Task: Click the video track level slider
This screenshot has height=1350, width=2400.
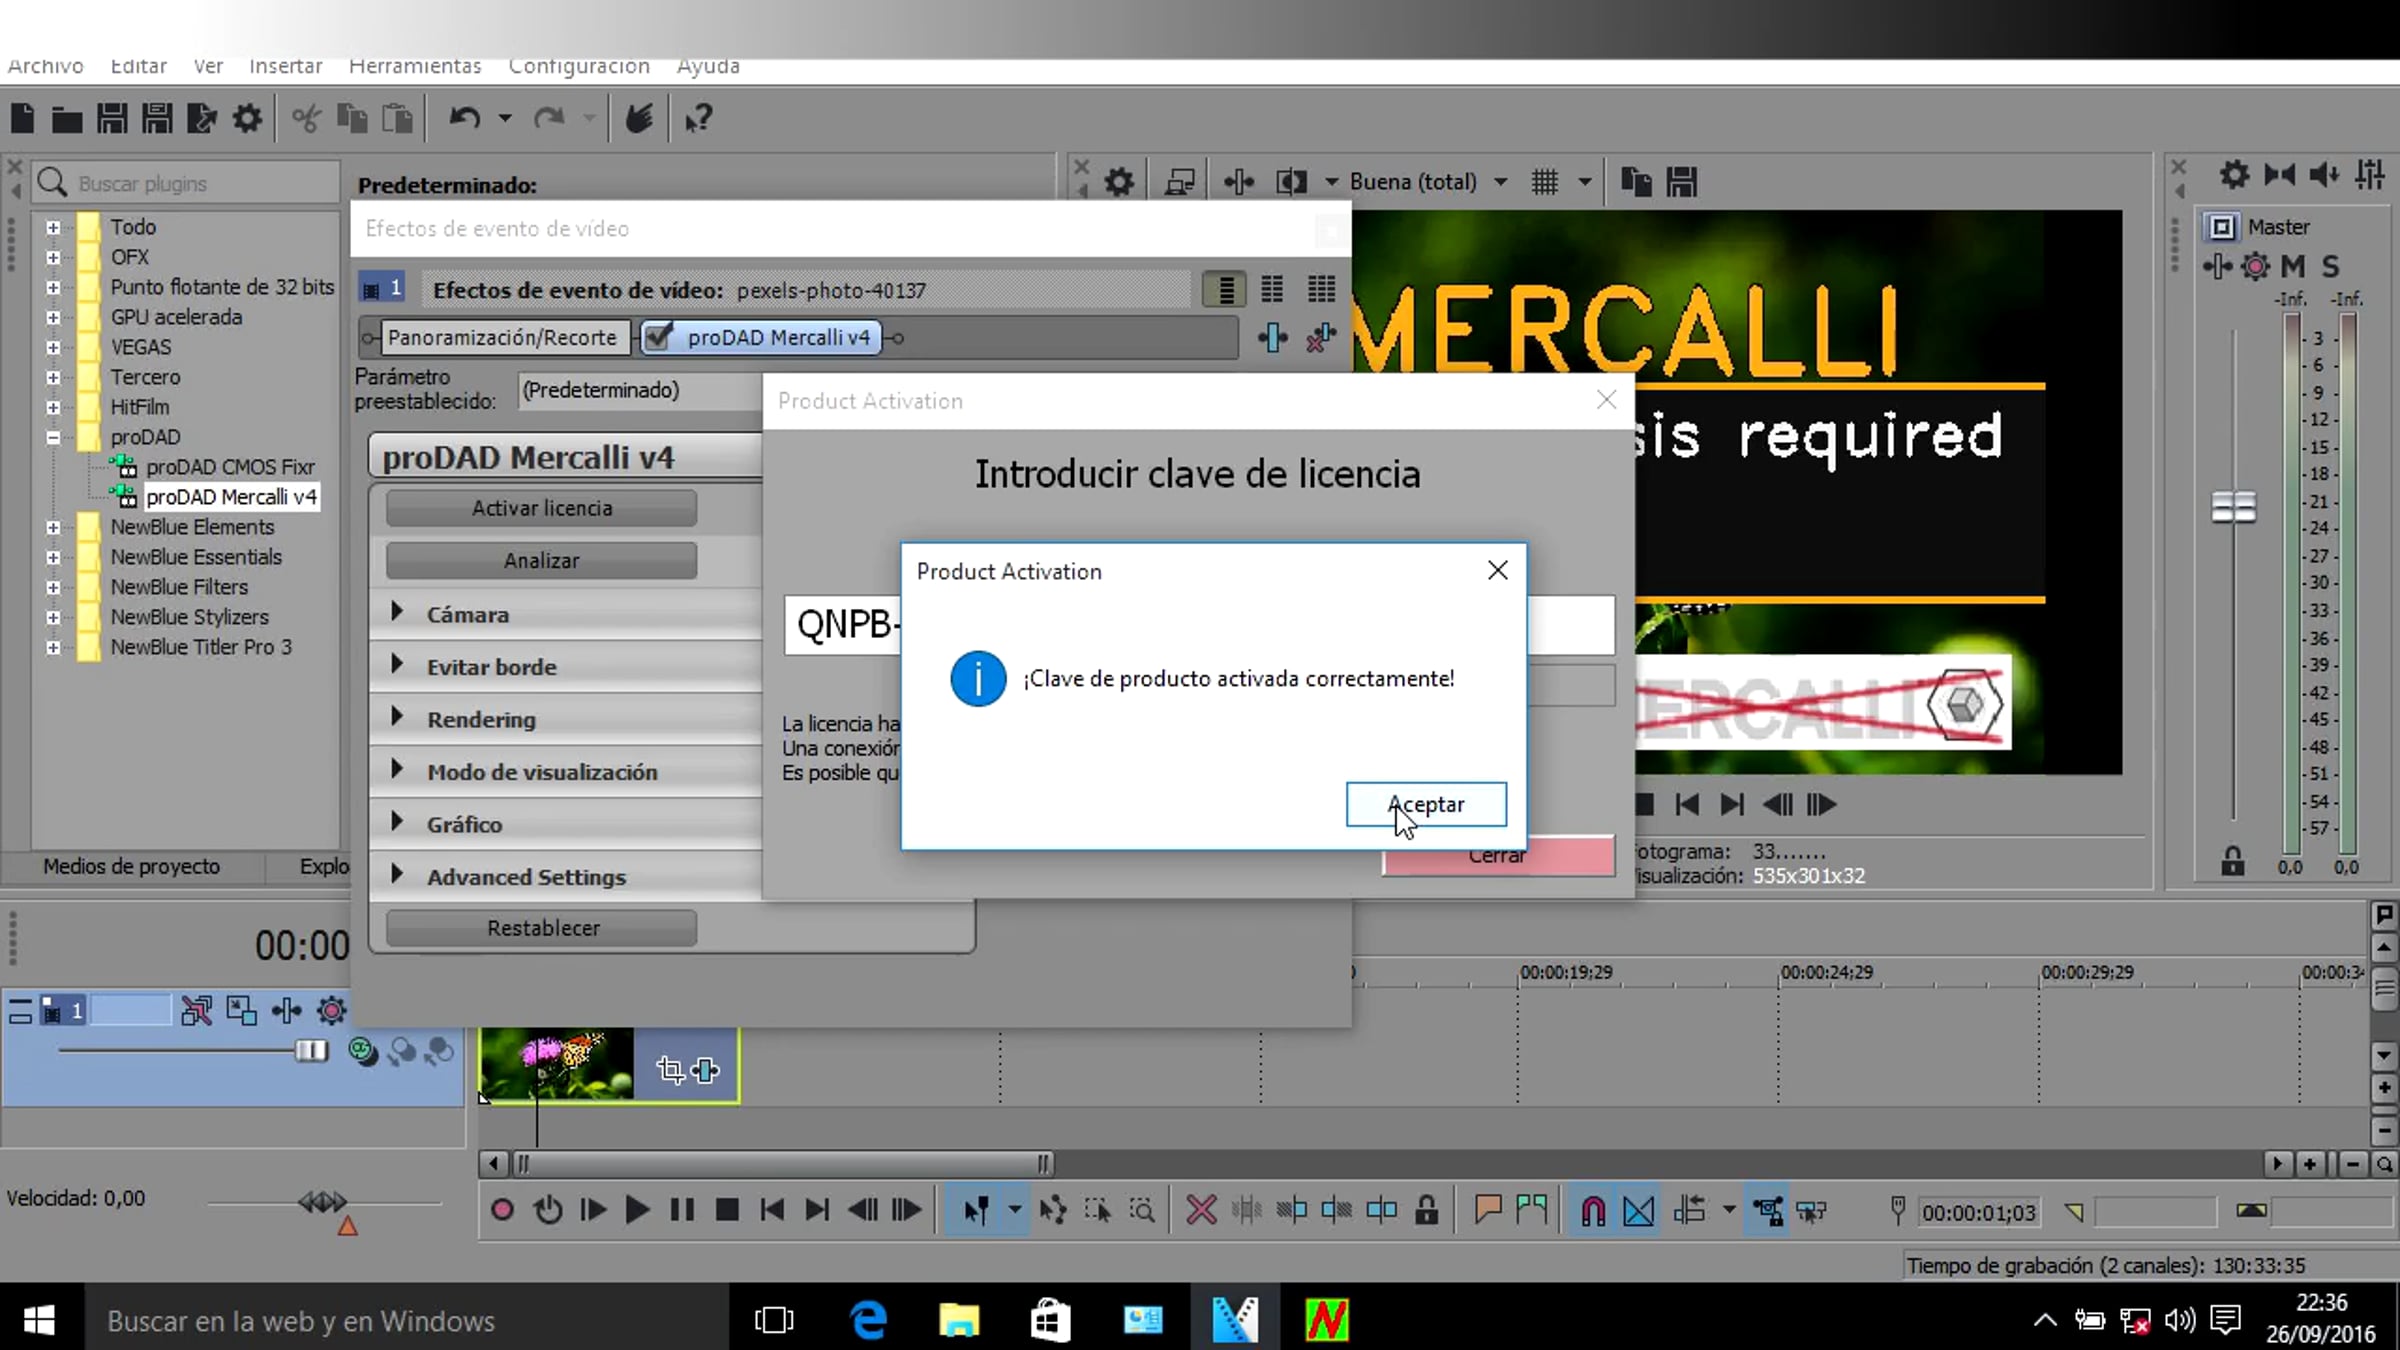Action: pos(311,1051)
